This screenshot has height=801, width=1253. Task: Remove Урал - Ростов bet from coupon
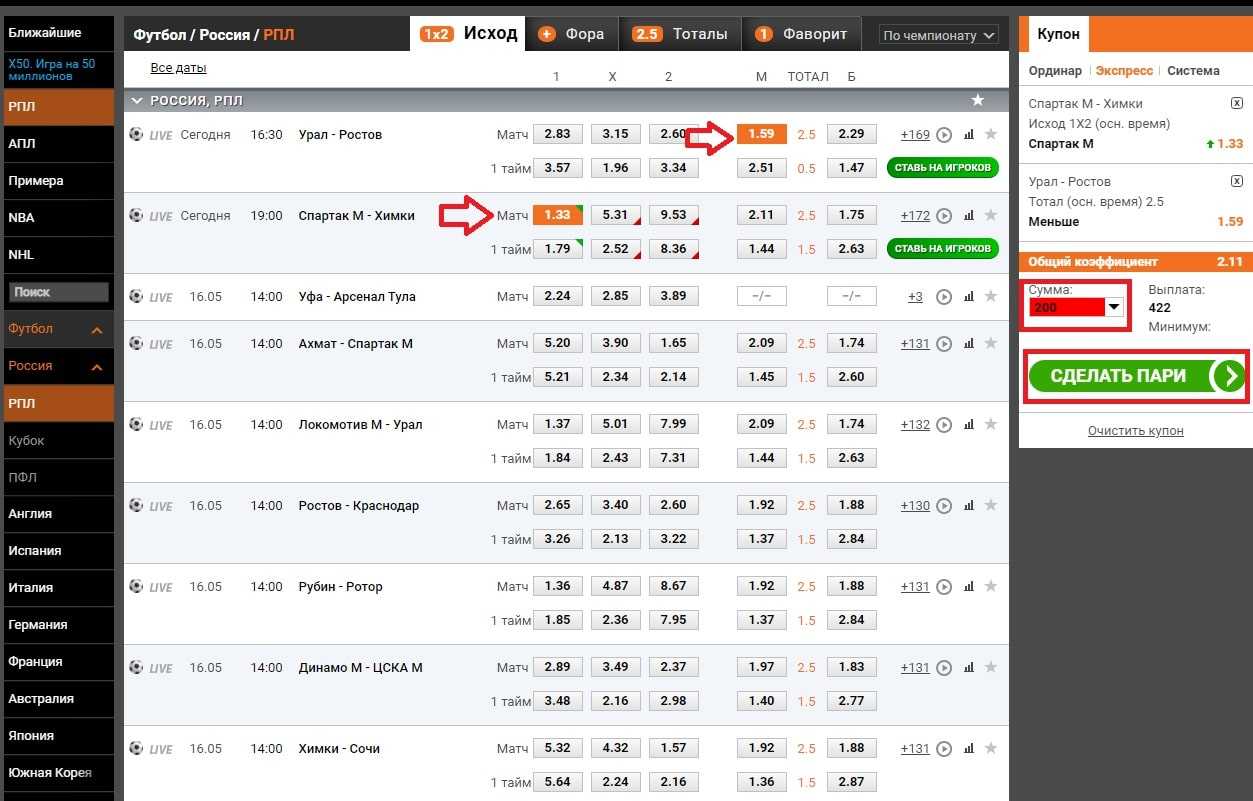point(1237,181)
